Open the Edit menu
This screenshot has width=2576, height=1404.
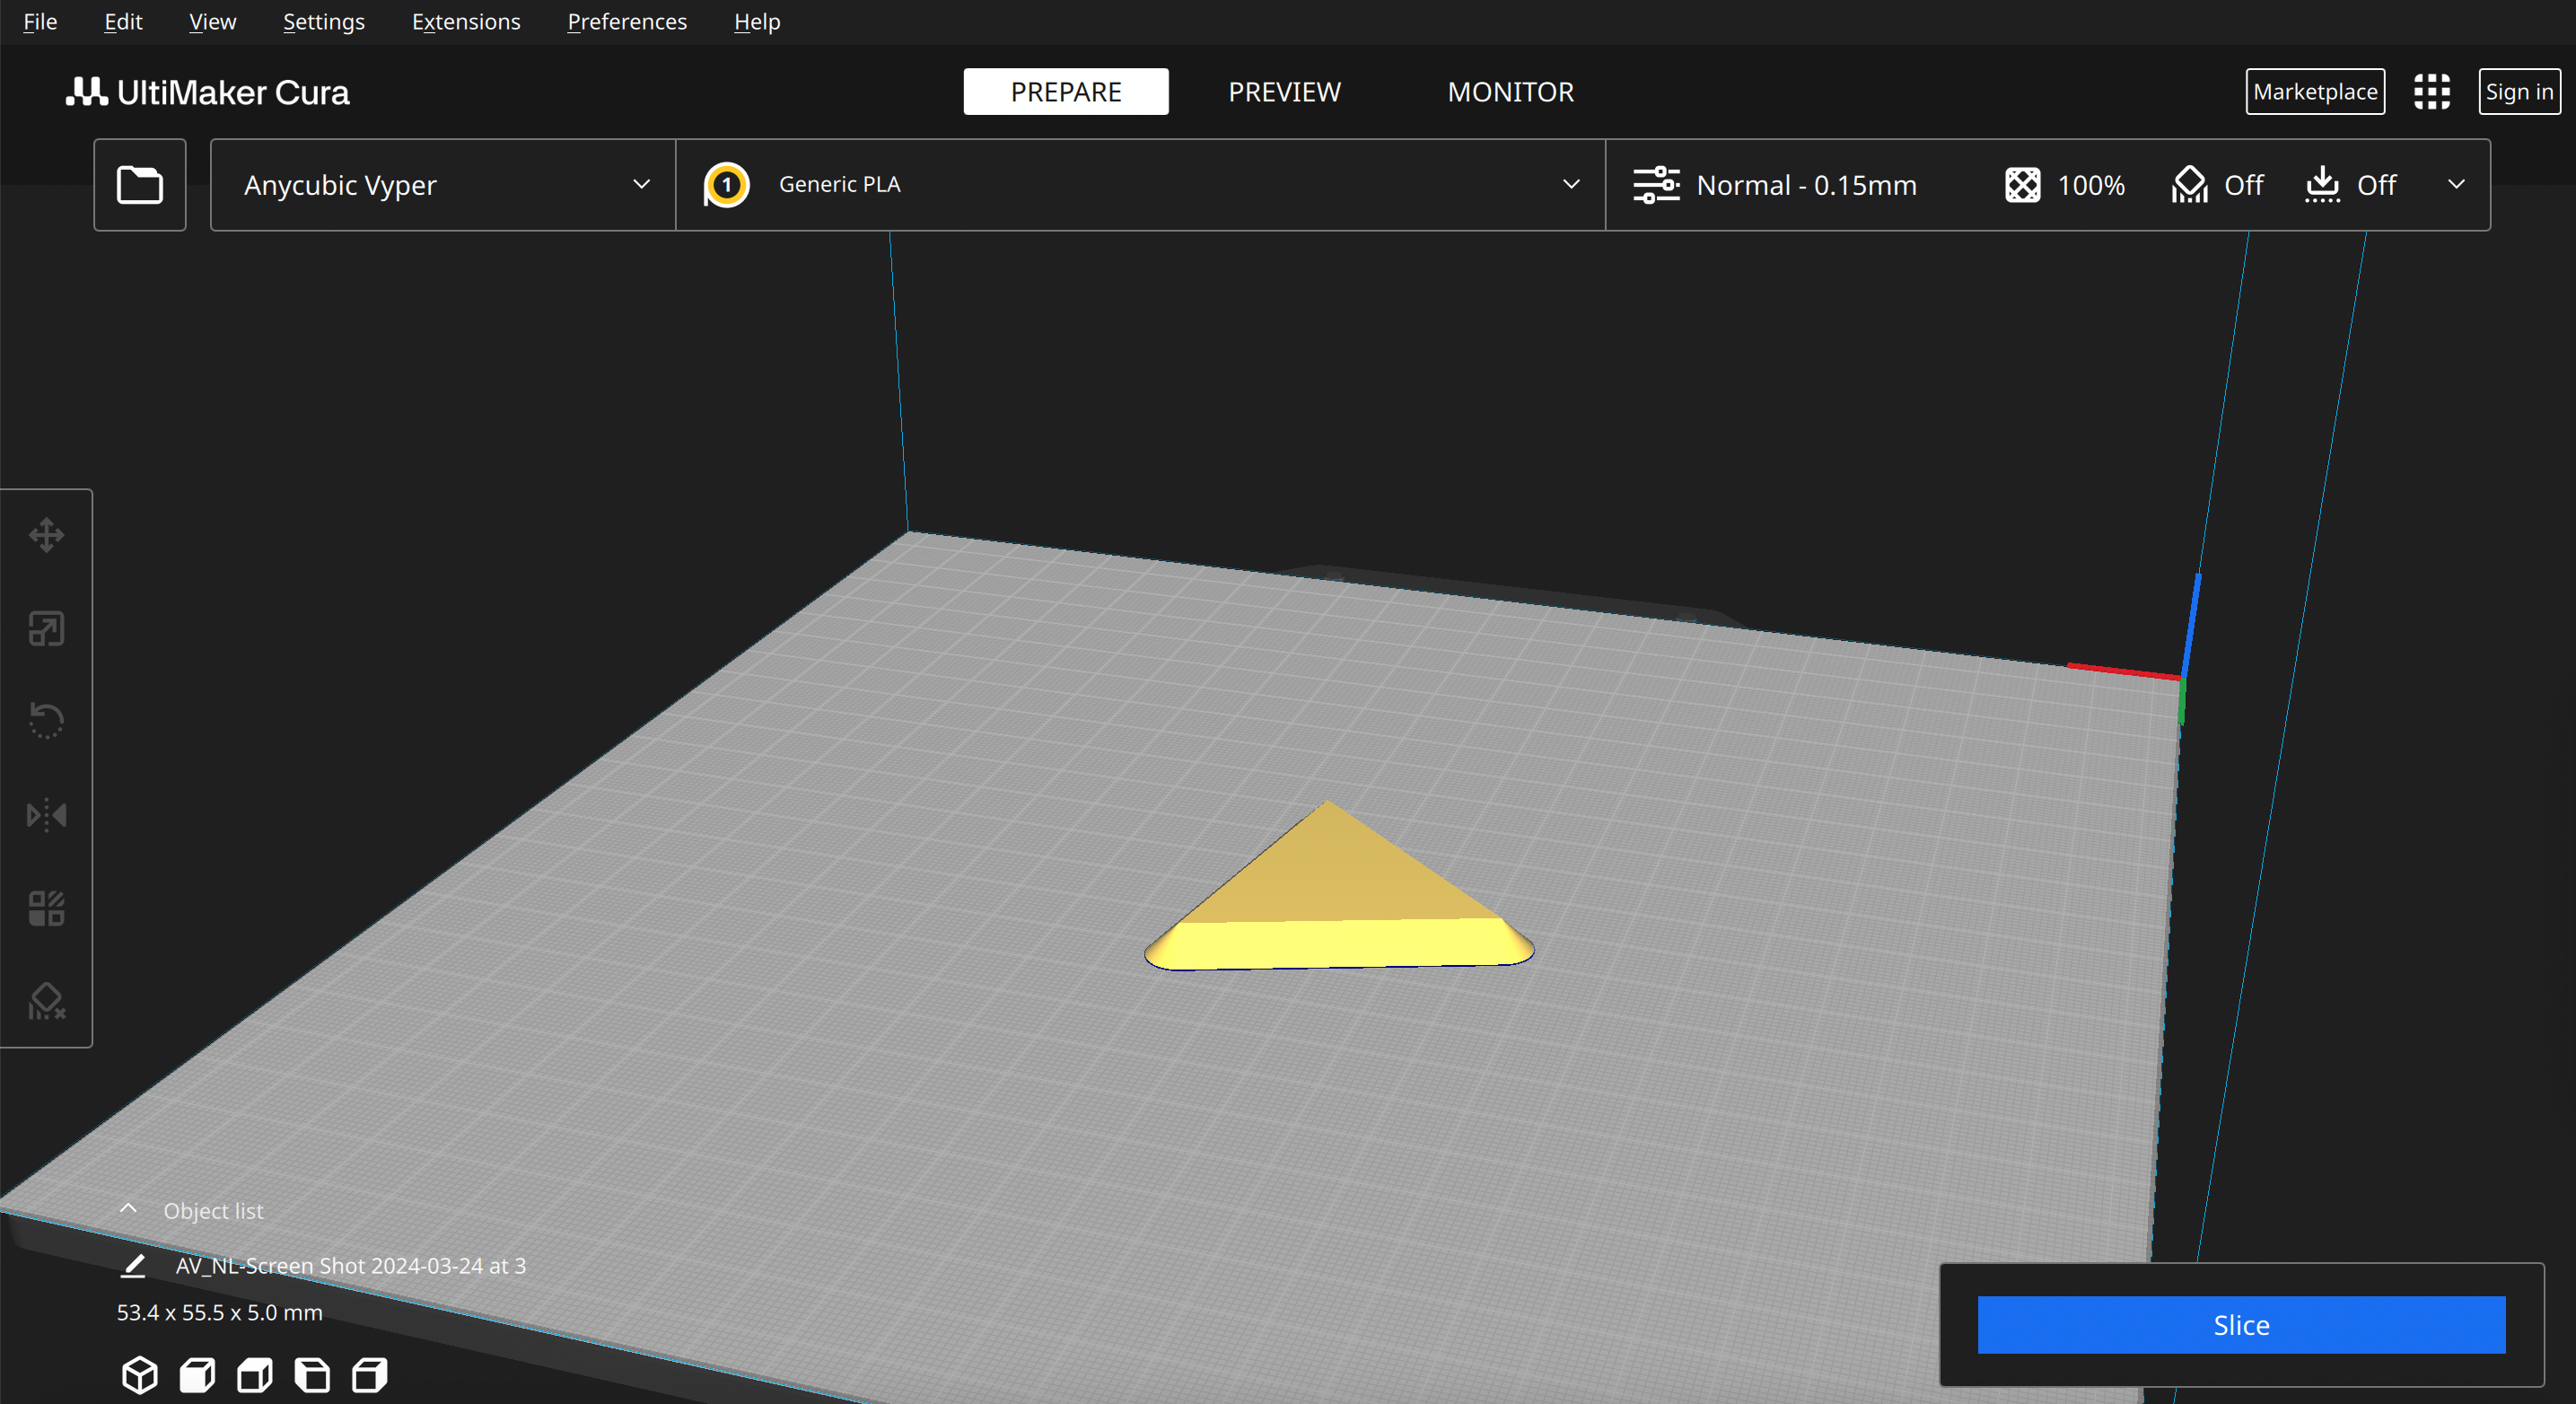(123, 22)
